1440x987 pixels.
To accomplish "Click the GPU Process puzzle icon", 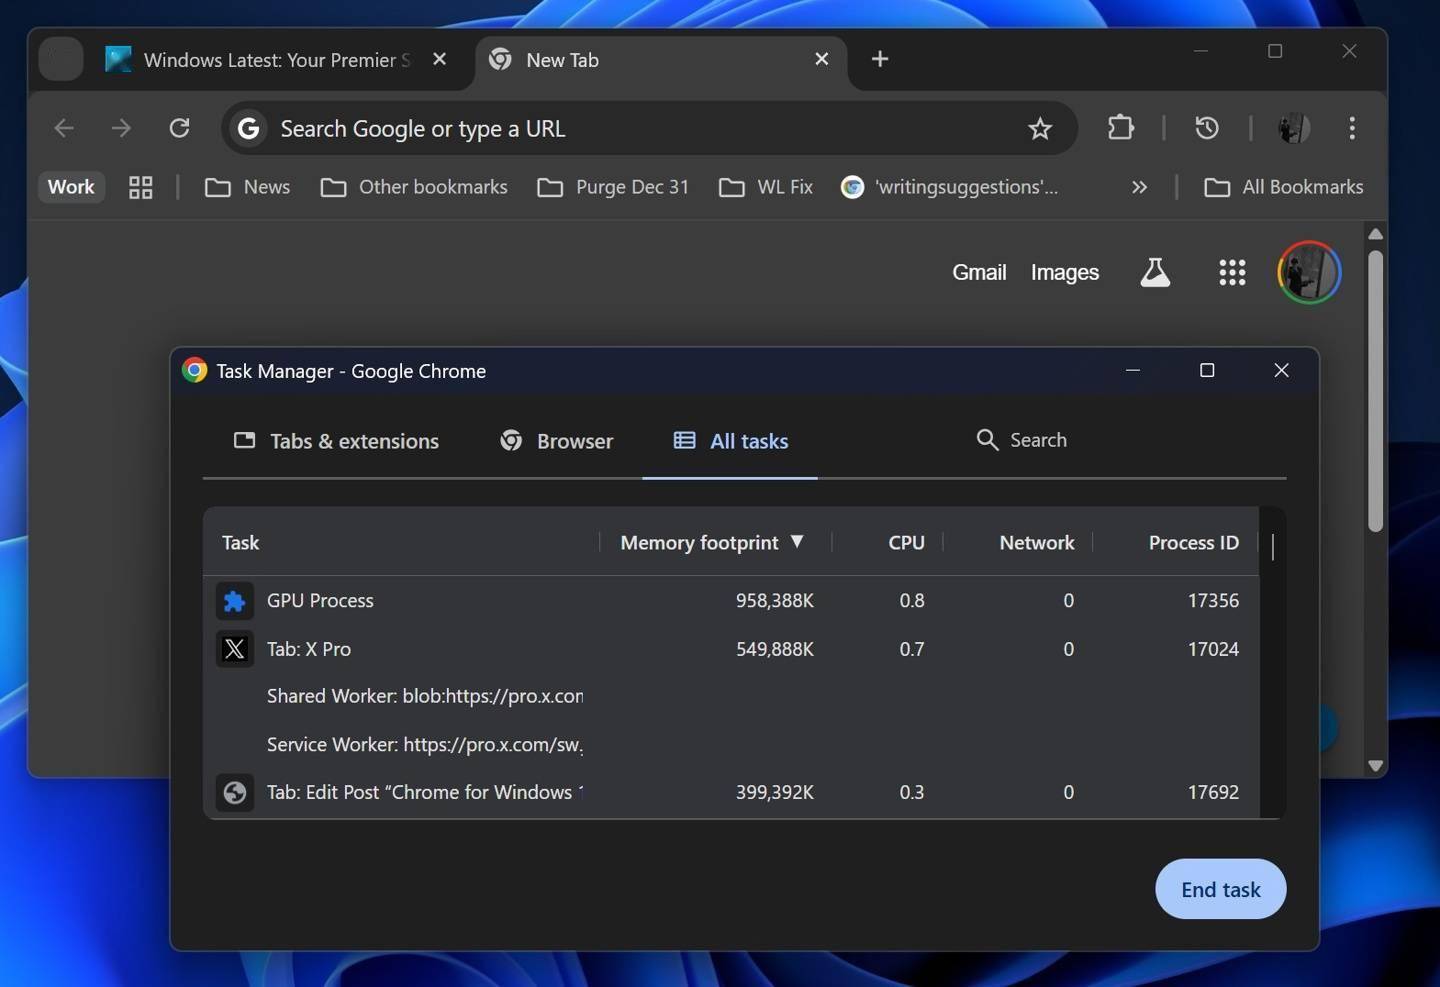I will point(235,601).
